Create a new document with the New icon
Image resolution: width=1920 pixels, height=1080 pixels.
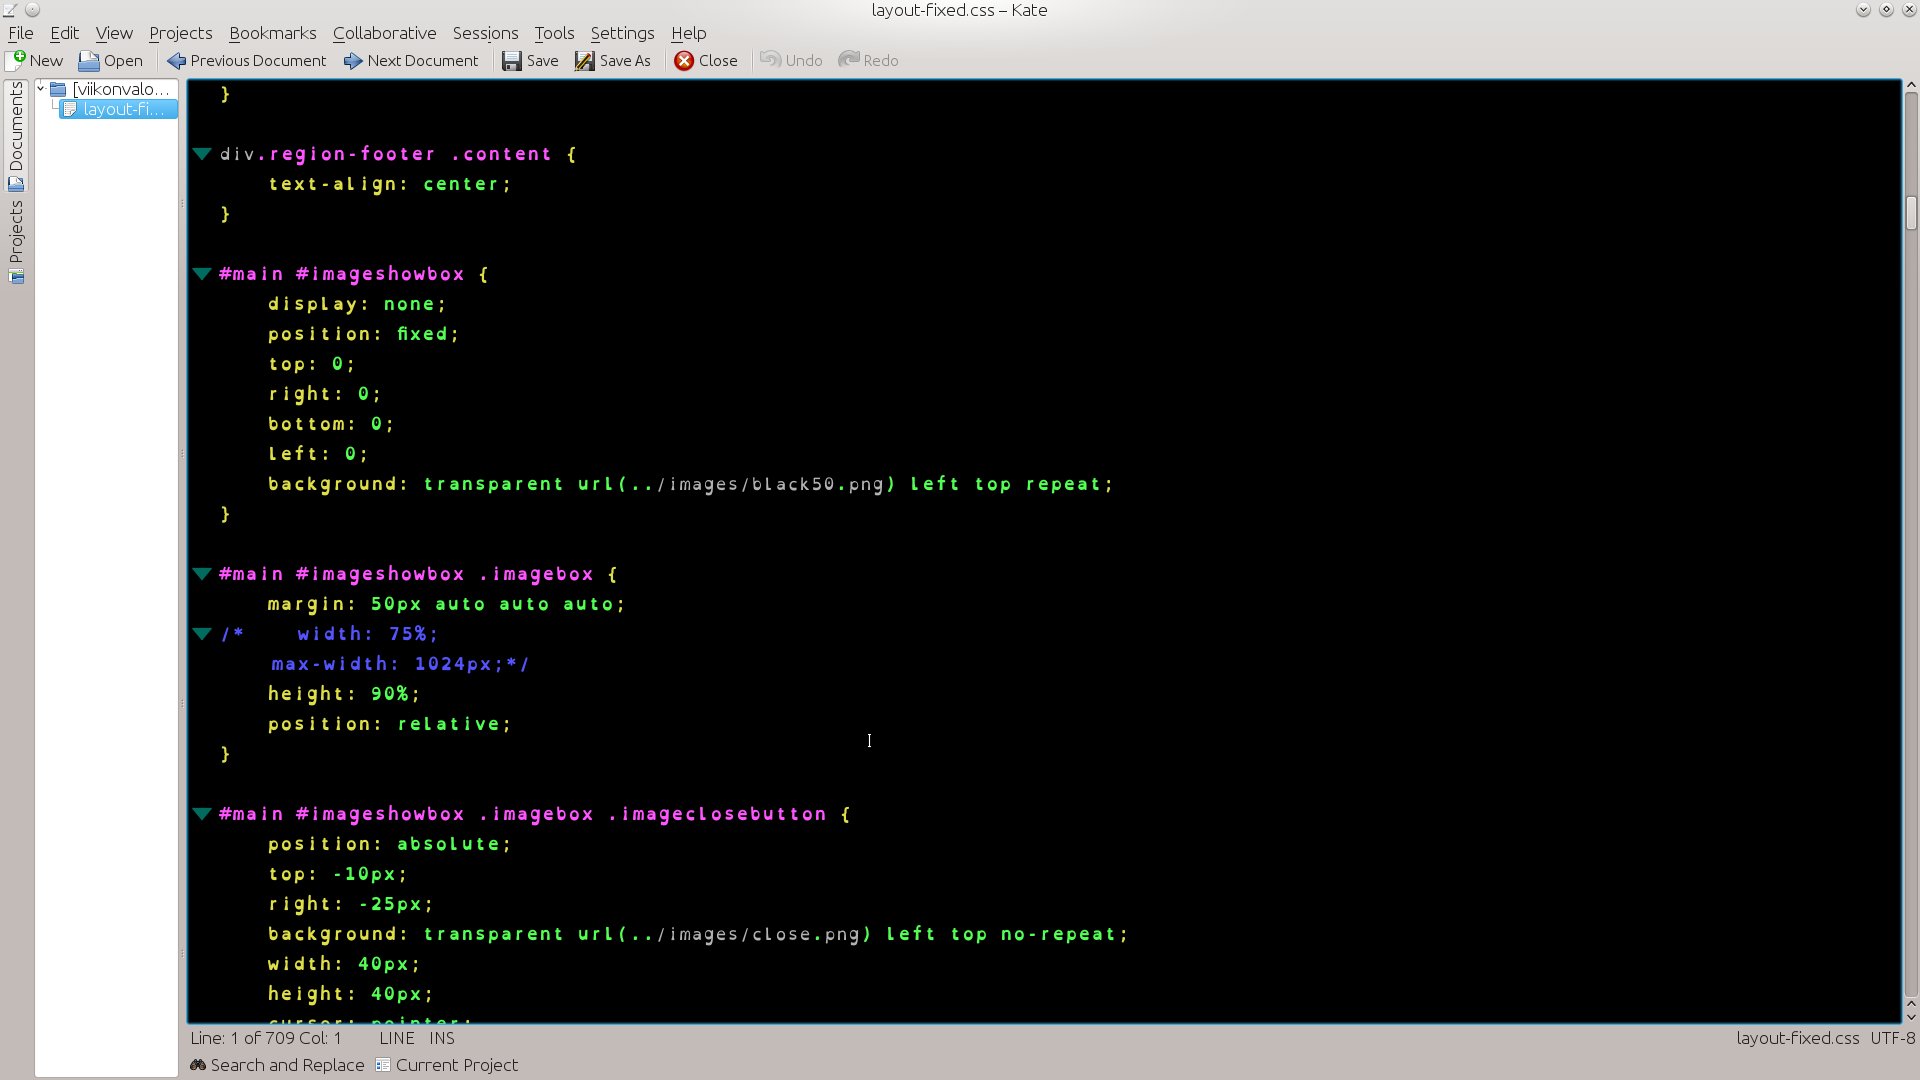click(36, 60)
